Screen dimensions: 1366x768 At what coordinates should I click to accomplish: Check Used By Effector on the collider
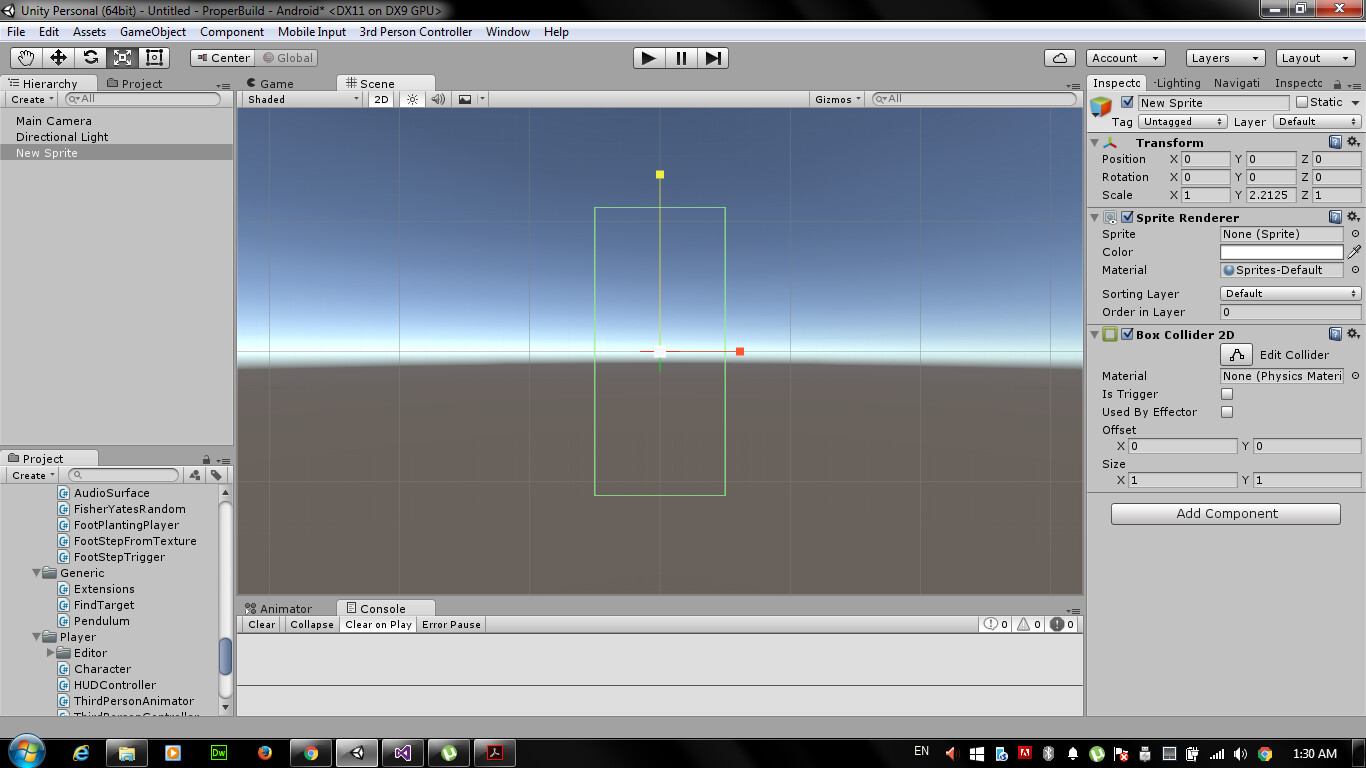click(1227, 411)
